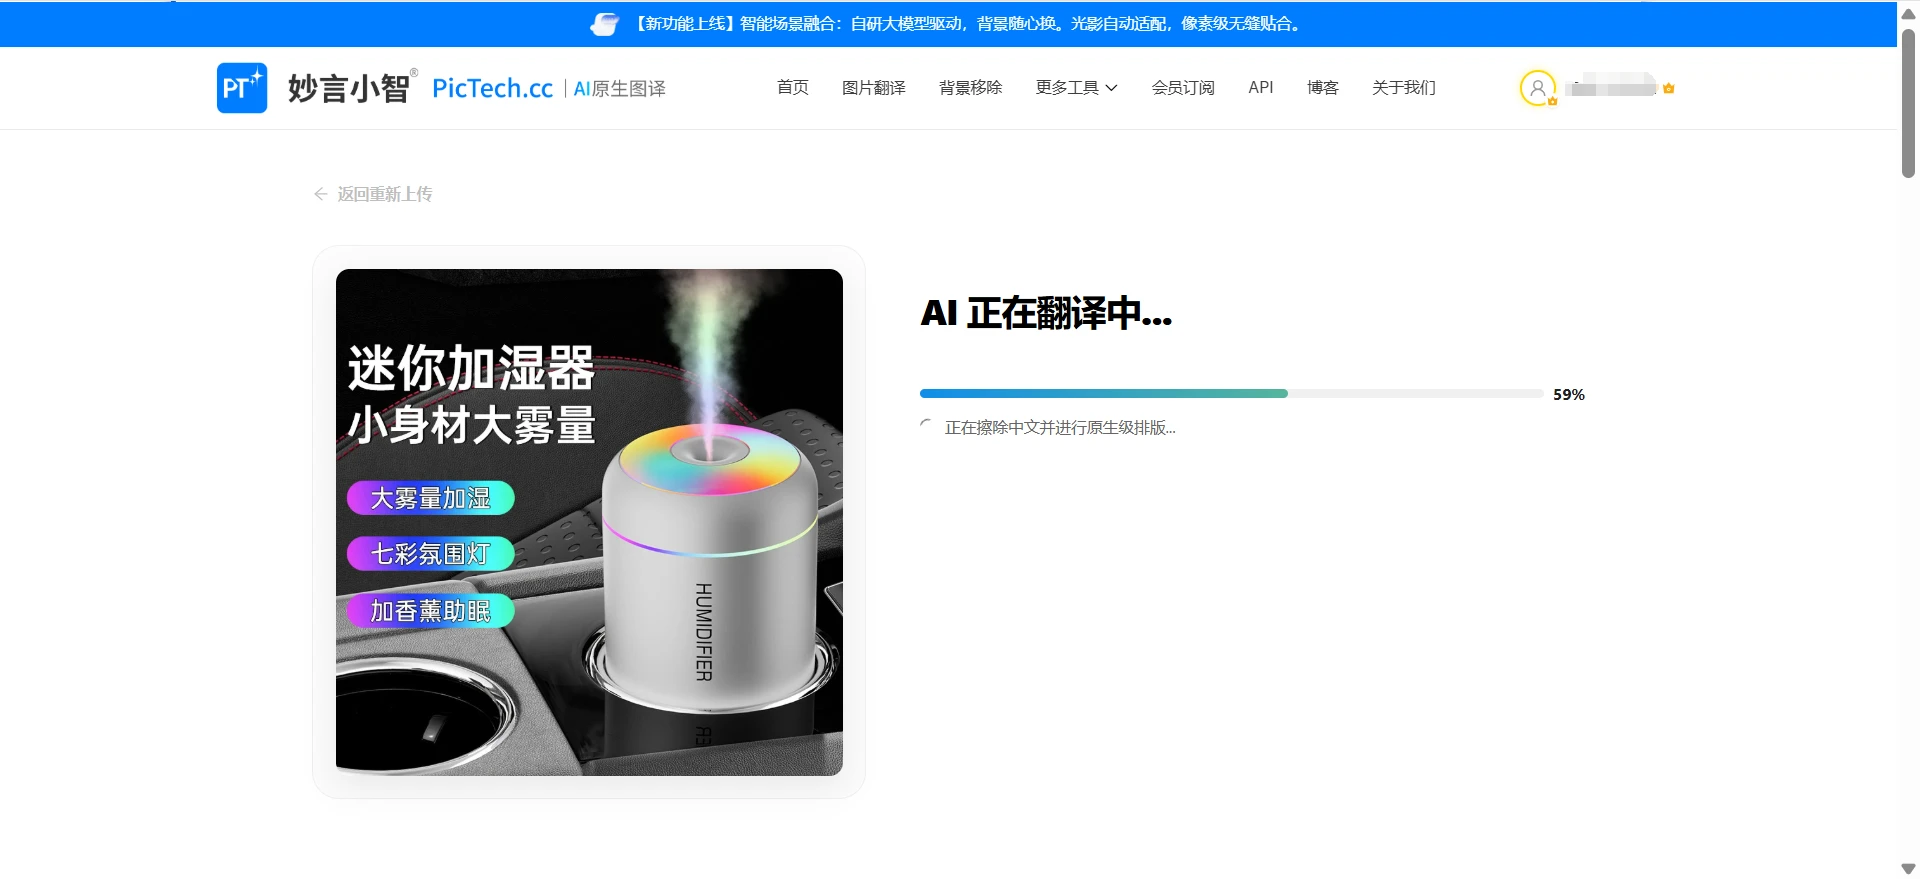Click the announcement banner cloud icon
Screen dimensions: 1920x879
click(x=605, y=24)
